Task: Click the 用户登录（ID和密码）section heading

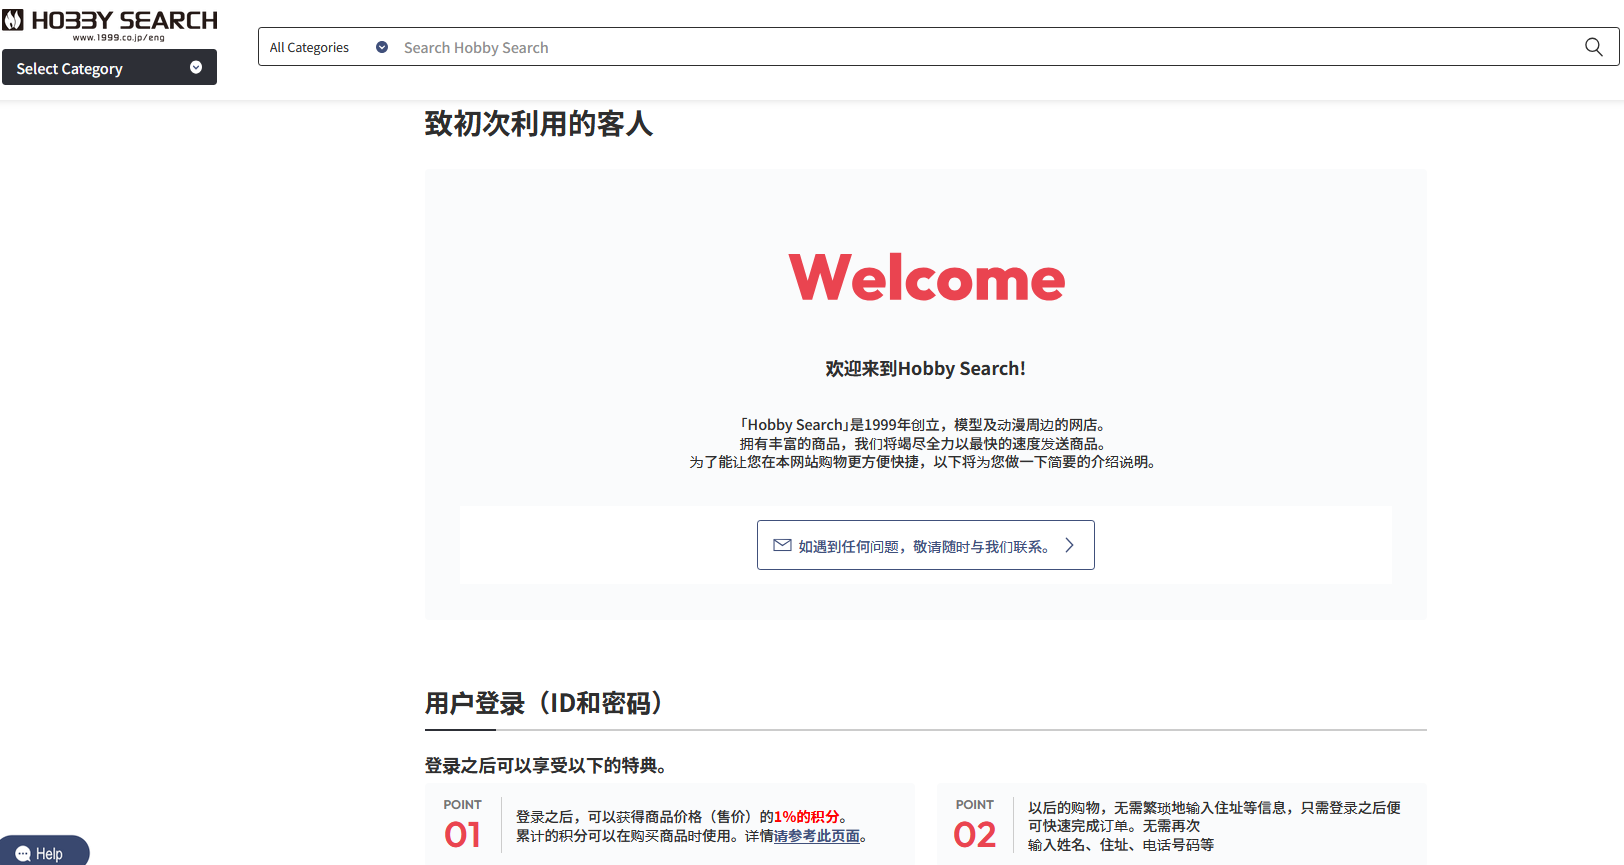Action: click(544, 703)
